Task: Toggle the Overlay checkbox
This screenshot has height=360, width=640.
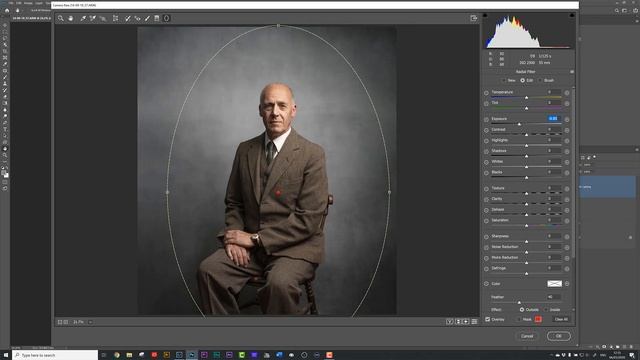Action: pyautogui.click(x=487, y=319)
